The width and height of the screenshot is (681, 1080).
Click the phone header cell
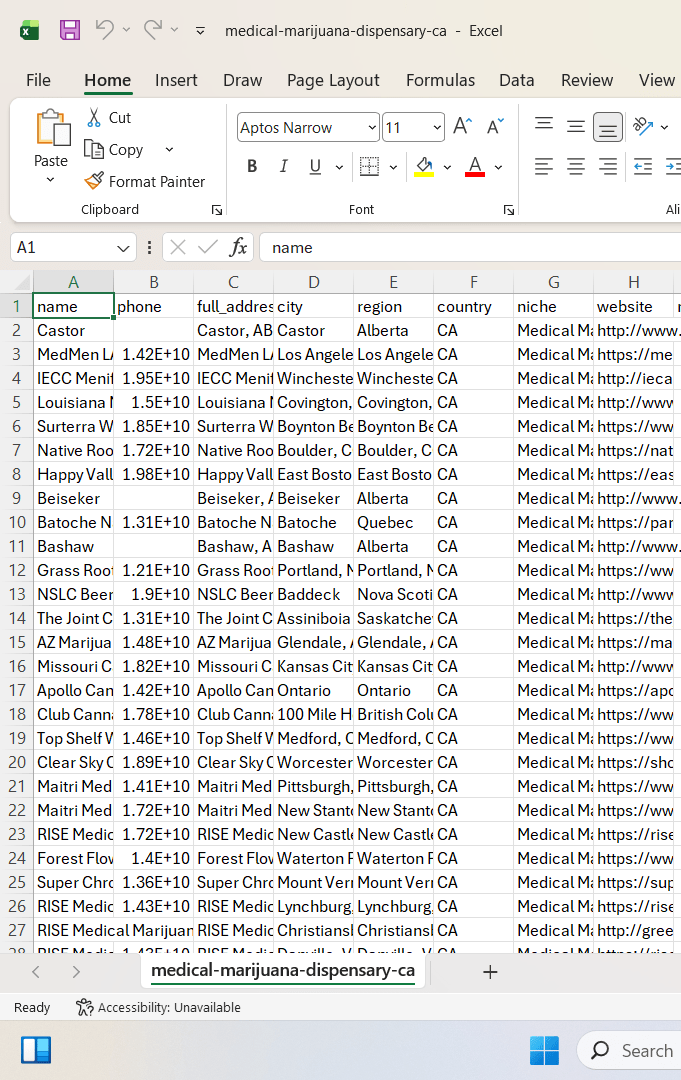pos(154,307)
